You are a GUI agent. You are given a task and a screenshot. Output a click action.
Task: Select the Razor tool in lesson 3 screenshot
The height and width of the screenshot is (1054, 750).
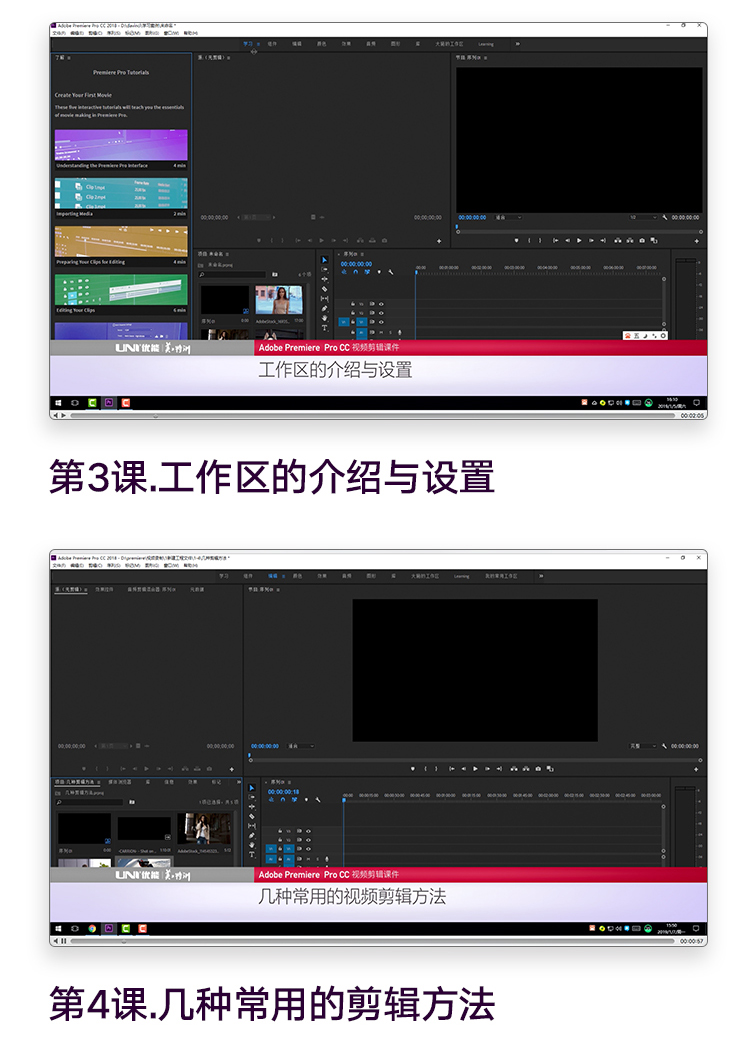click(325, 289)
